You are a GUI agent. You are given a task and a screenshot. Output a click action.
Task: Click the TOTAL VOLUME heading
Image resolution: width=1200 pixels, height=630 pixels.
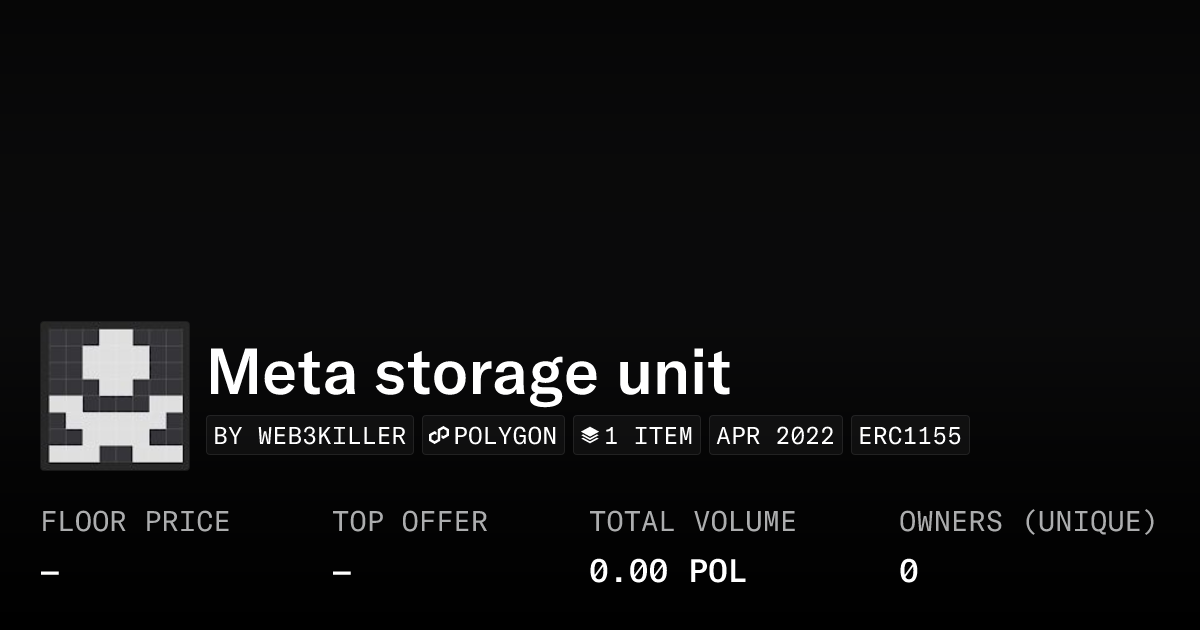tap(692, 522)
